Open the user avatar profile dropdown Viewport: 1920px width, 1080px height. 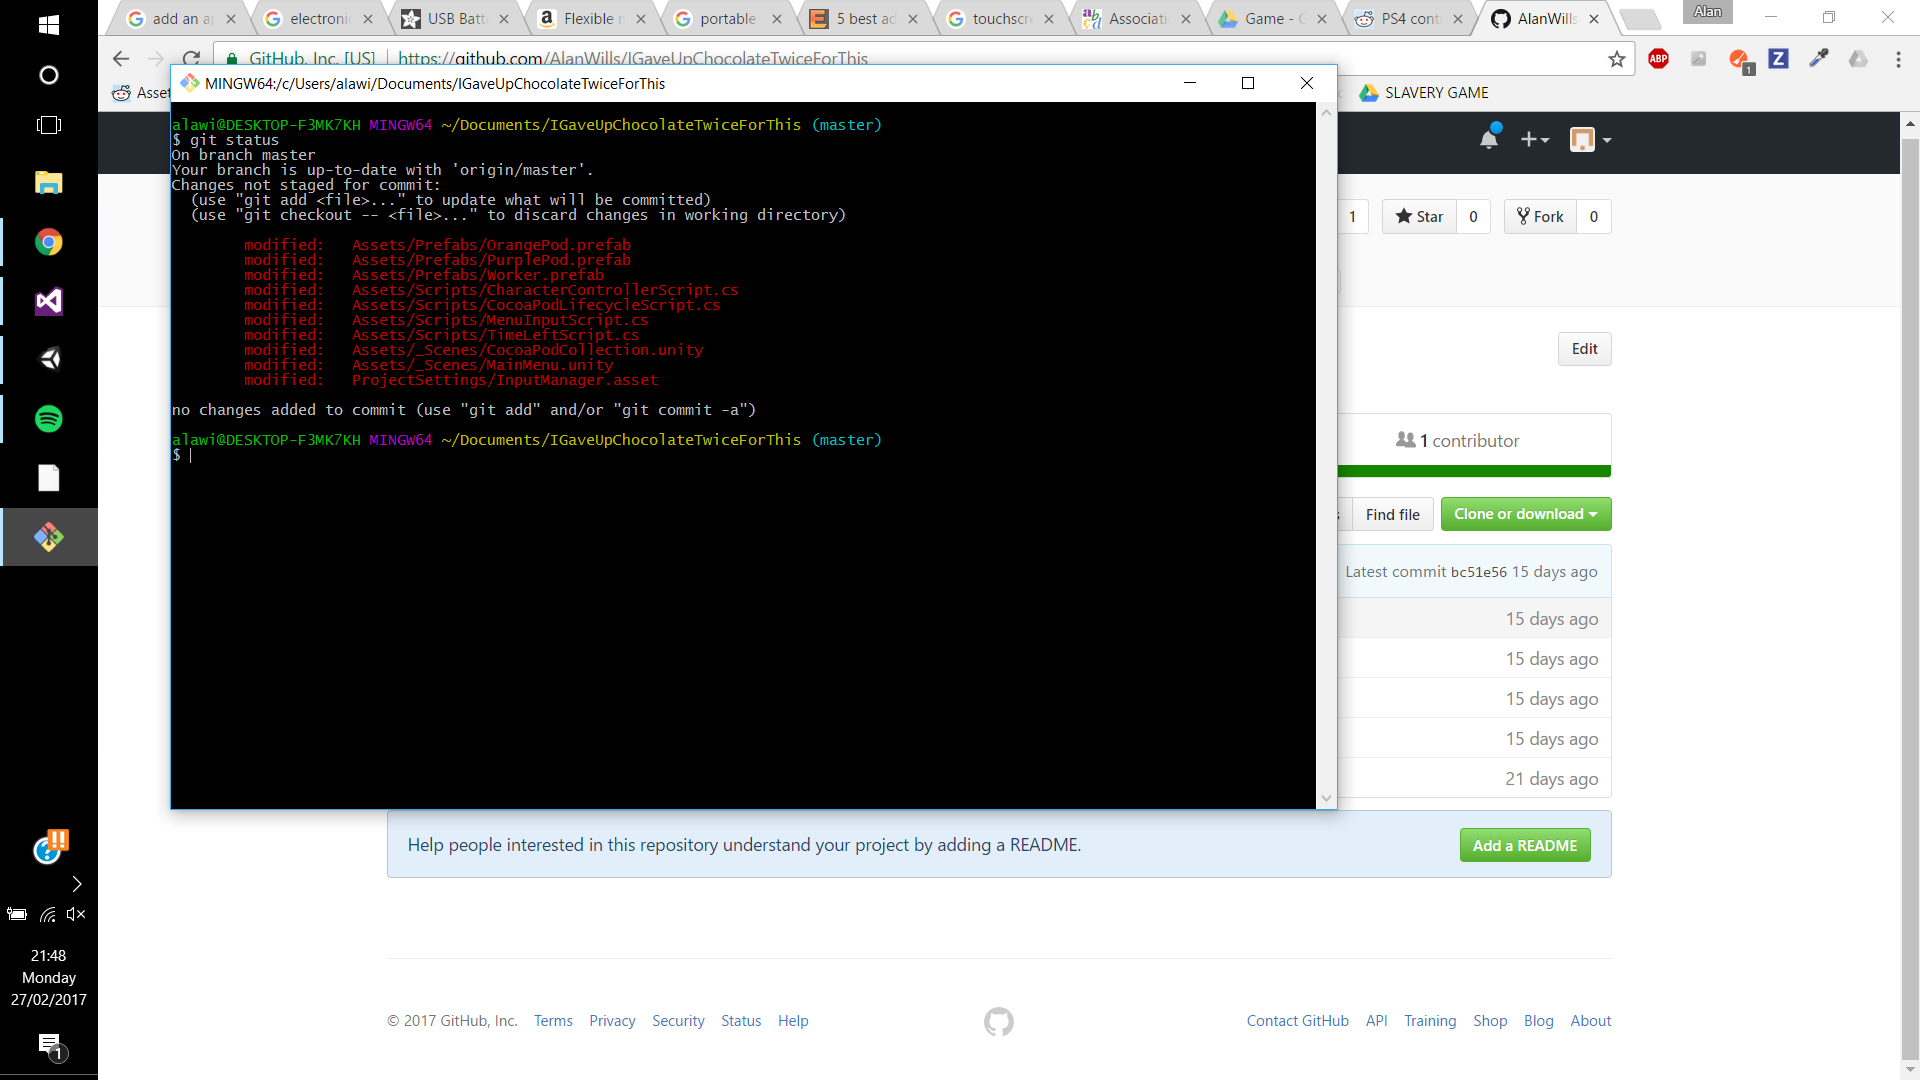pos(1590,140)
